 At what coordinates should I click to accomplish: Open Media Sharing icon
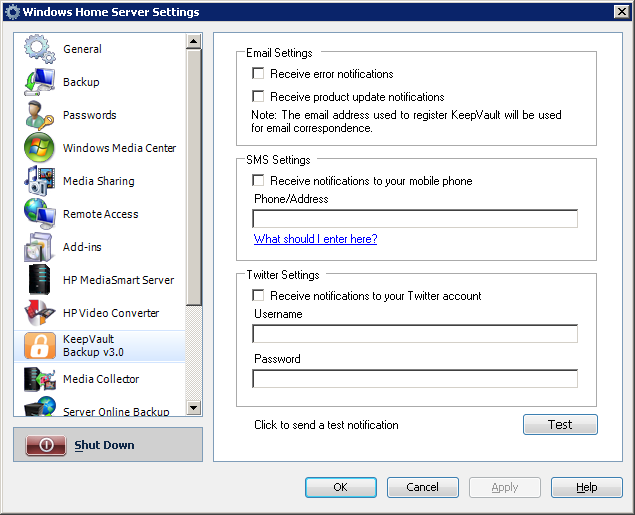39,181
